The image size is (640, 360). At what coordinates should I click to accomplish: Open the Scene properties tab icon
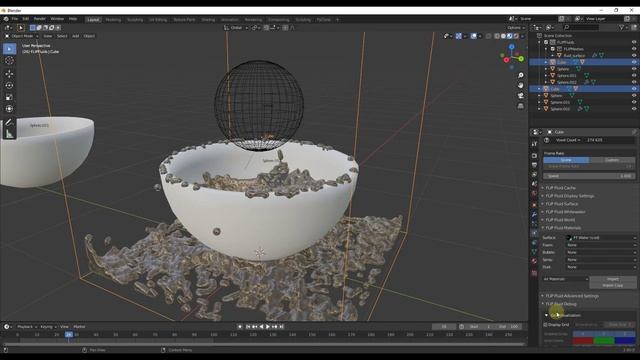(x=534, y=184)
